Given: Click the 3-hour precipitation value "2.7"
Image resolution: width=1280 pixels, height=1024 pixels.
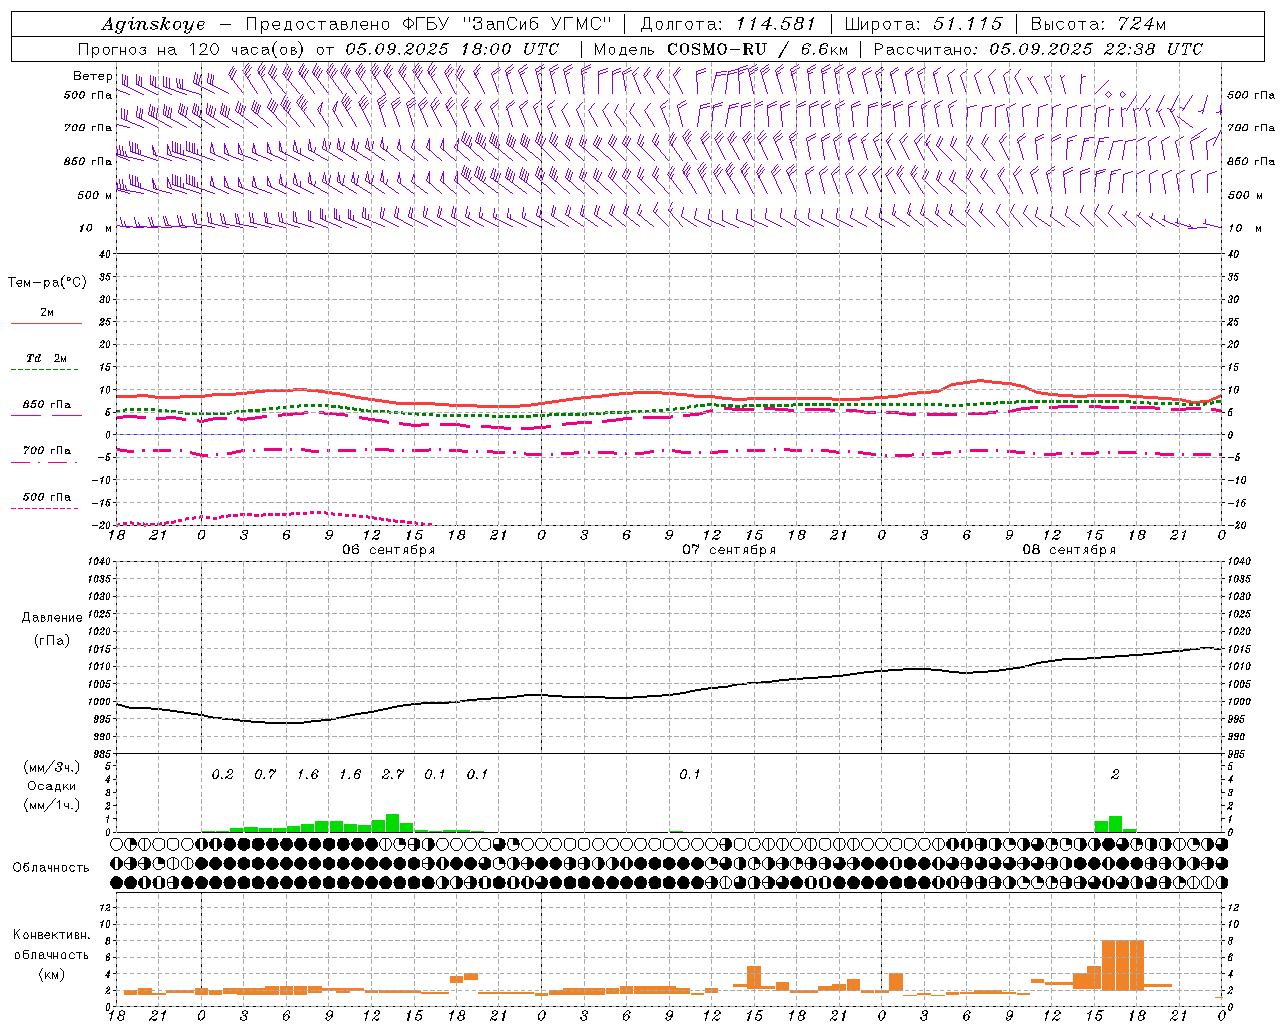Looking at the screenshot, I should [x=393, y=774].
